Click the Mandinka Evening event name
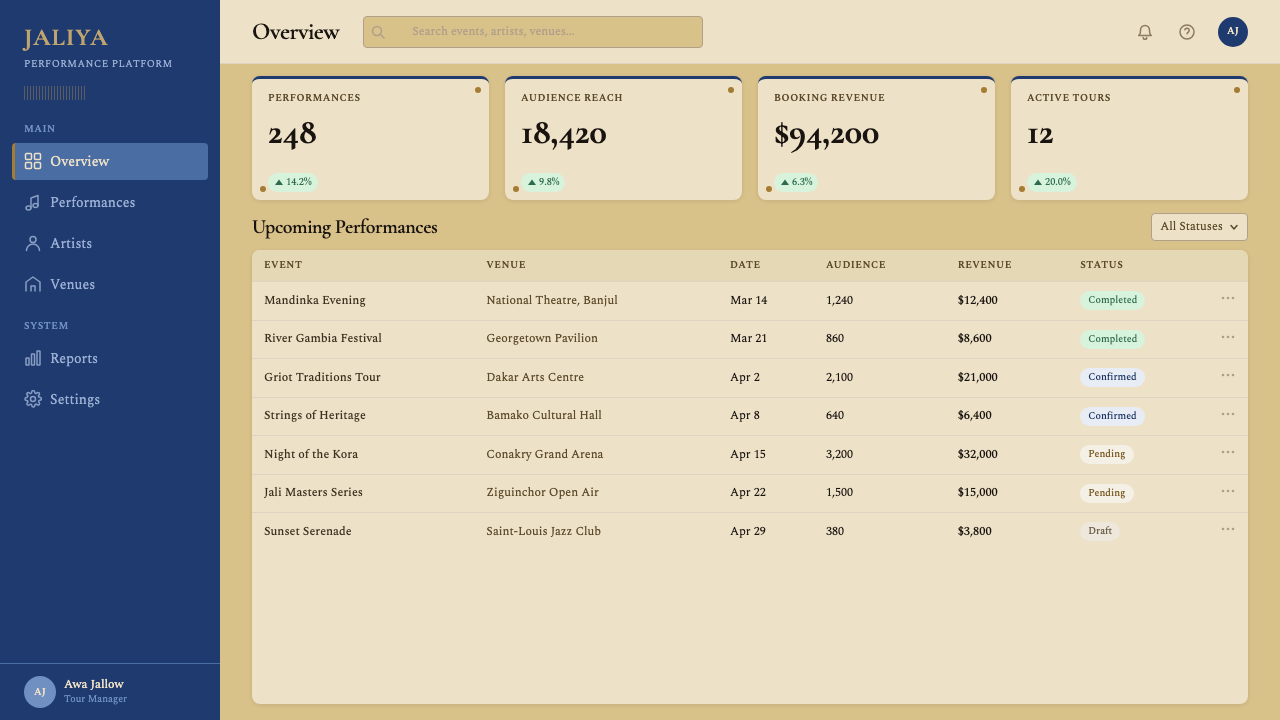The height and width of the screenshot is (720, 1280). pyautogui.click(x=315, y=300)
